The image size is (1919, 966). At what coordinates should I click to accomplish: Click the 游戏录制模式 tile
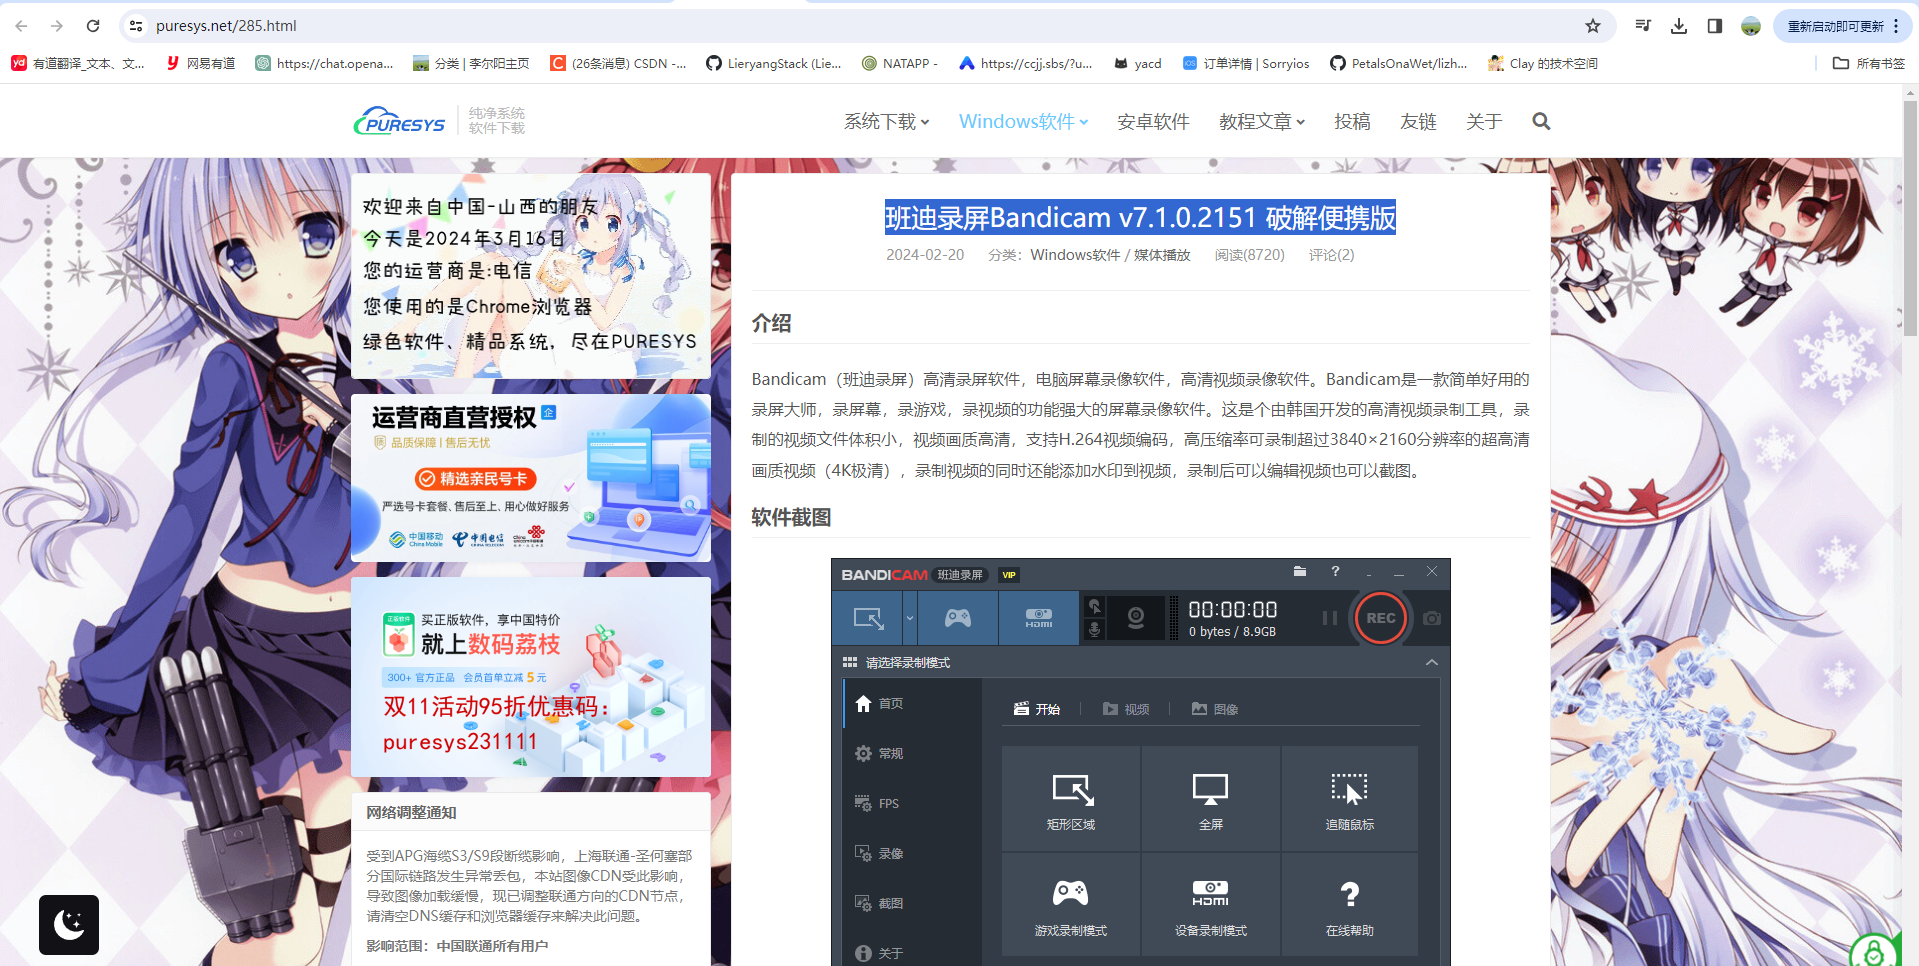click(1071, 905)
